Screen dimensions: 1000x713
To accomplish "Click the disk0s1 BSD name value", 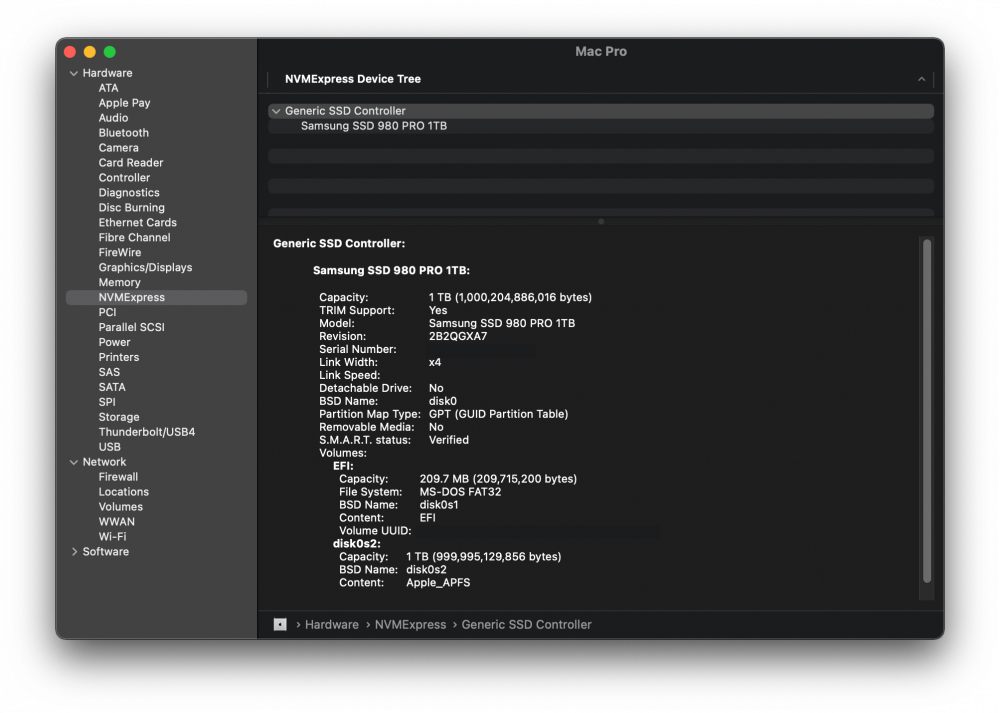I will 439,505.
